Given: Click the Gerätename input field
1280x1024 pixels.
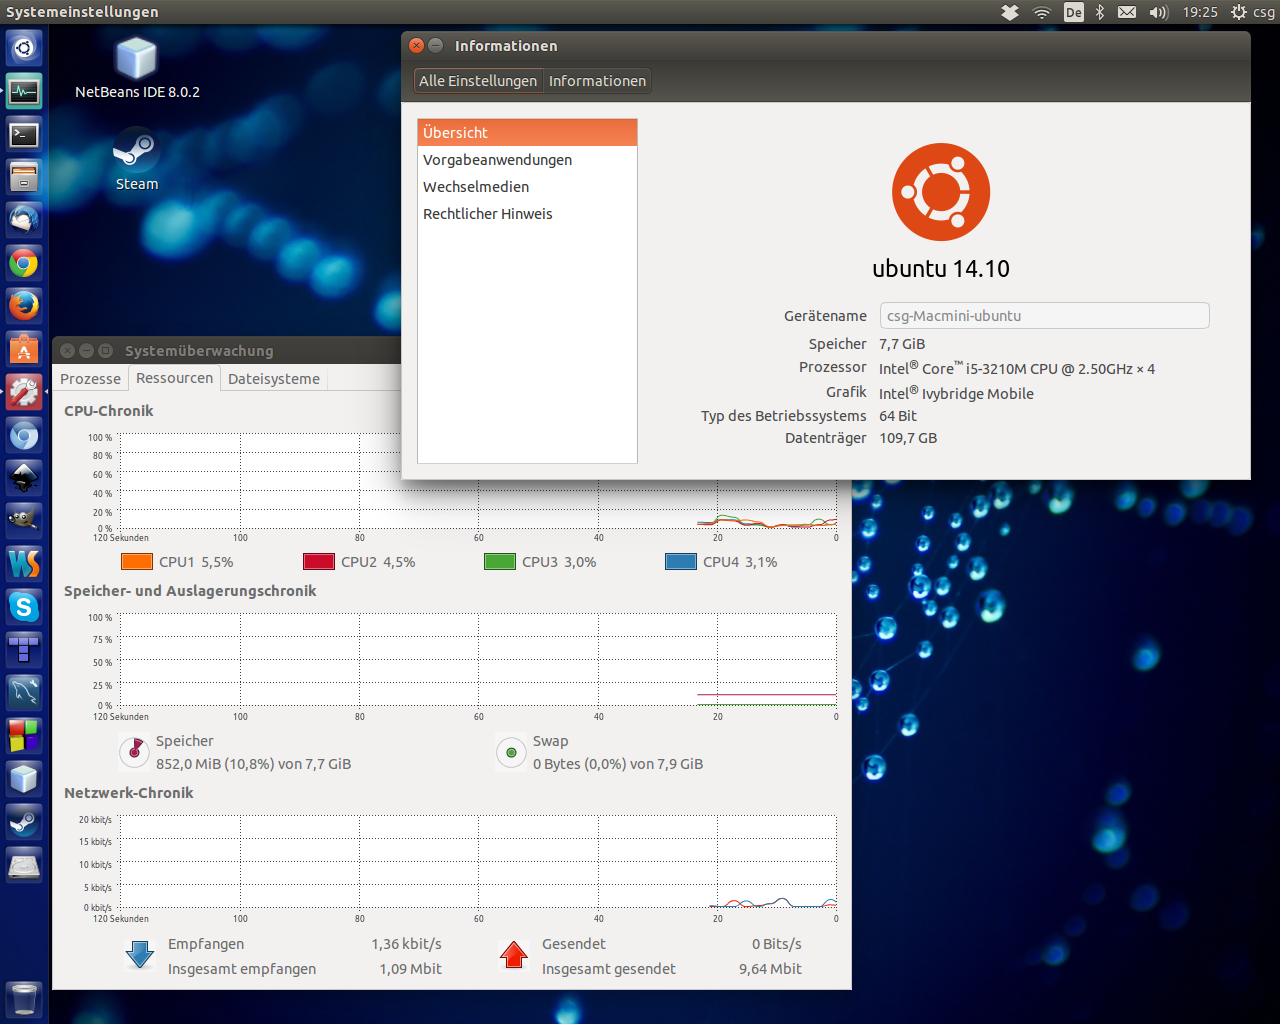Looking at the screenshot, I should 1044,316.
